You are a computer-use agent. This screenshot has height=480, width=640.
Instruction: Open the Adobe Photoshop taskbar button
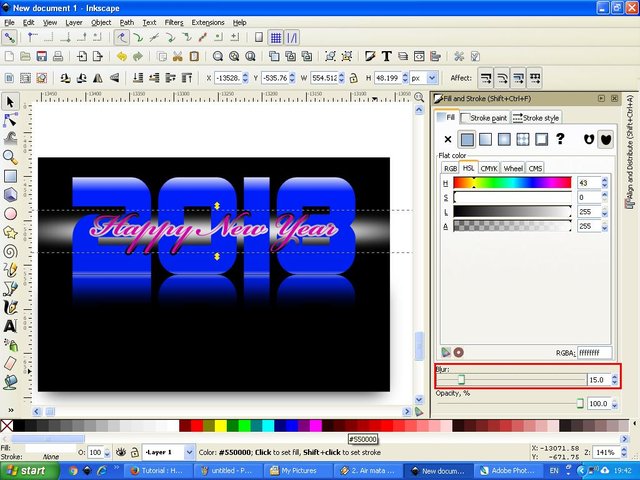click(x=507, y=471)
